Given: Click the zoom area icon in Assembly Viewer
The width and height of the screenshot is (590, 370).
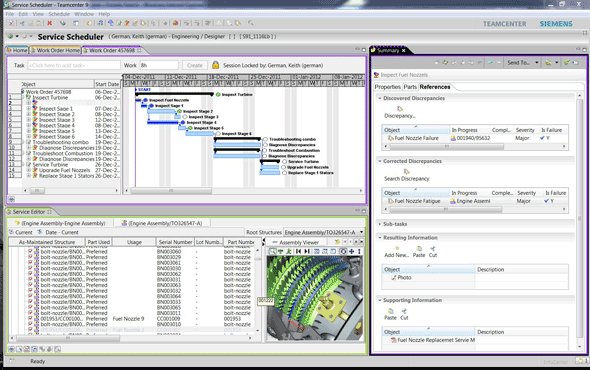Looking at the screenshot, I should coord(272,251).
